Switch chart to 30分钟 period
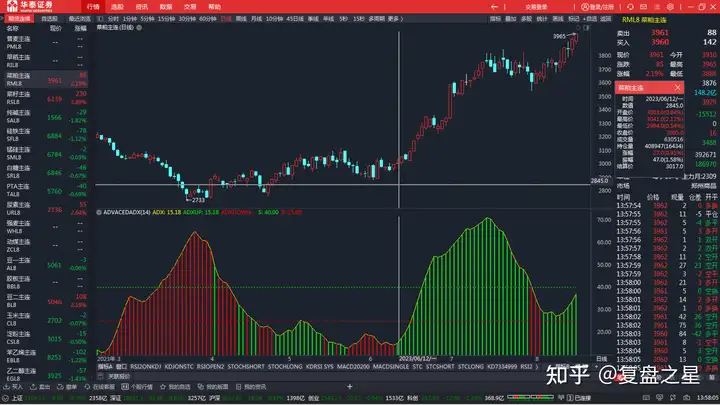Image resolution: width=720 pixels, height=405 pixels. (187, 19)
